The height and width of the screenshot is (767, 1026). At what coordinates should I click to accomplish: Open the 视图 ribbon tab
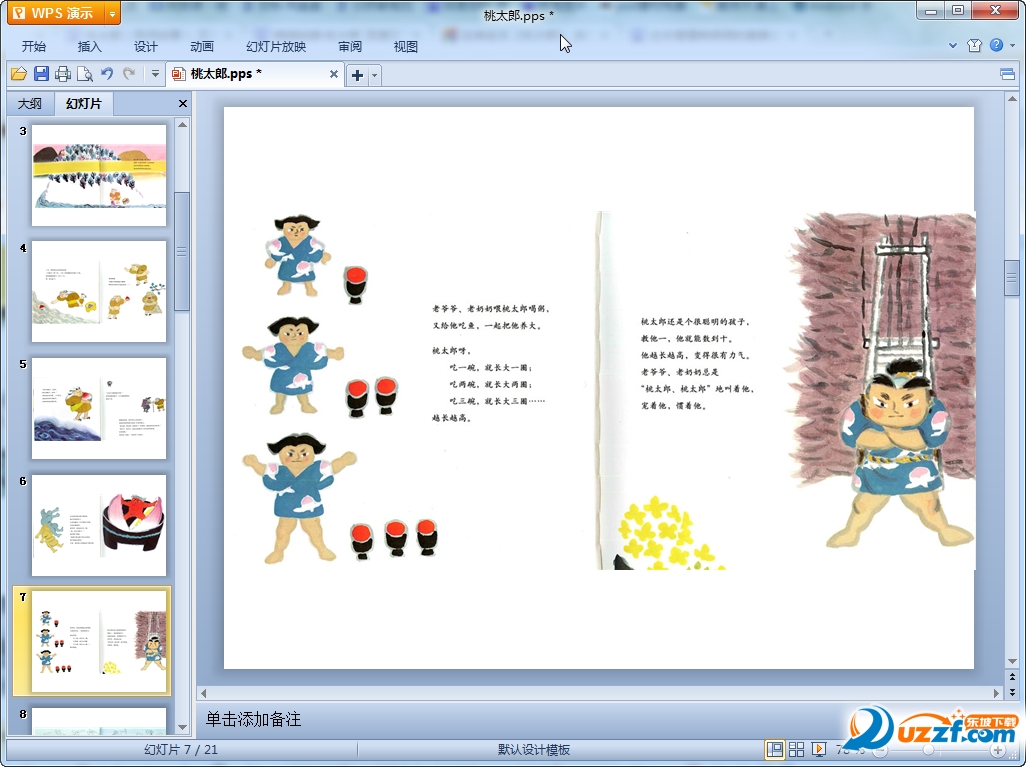(406, 46)
